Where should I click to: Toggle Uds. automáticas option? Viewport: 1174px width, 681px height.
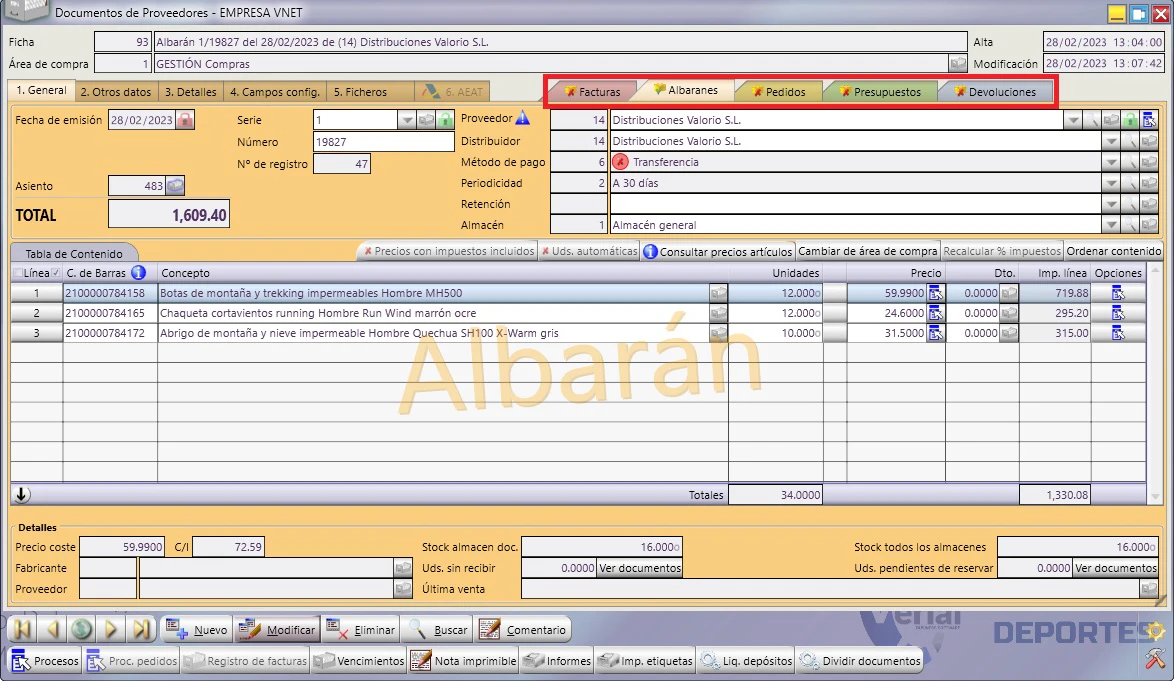pyautogui.click(x=589, y=251)
